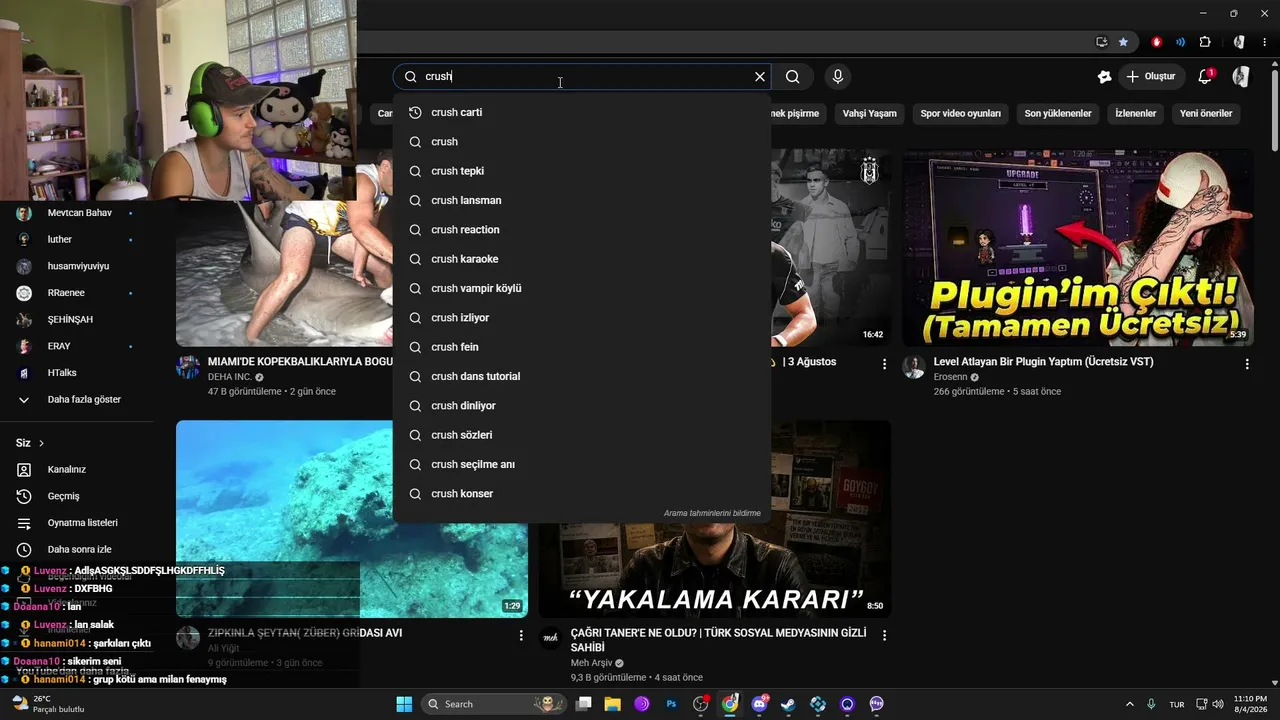This screenshot has width=1280, height=720.
Task: Open 'Geçmiş' watch history
Action: 76,497
